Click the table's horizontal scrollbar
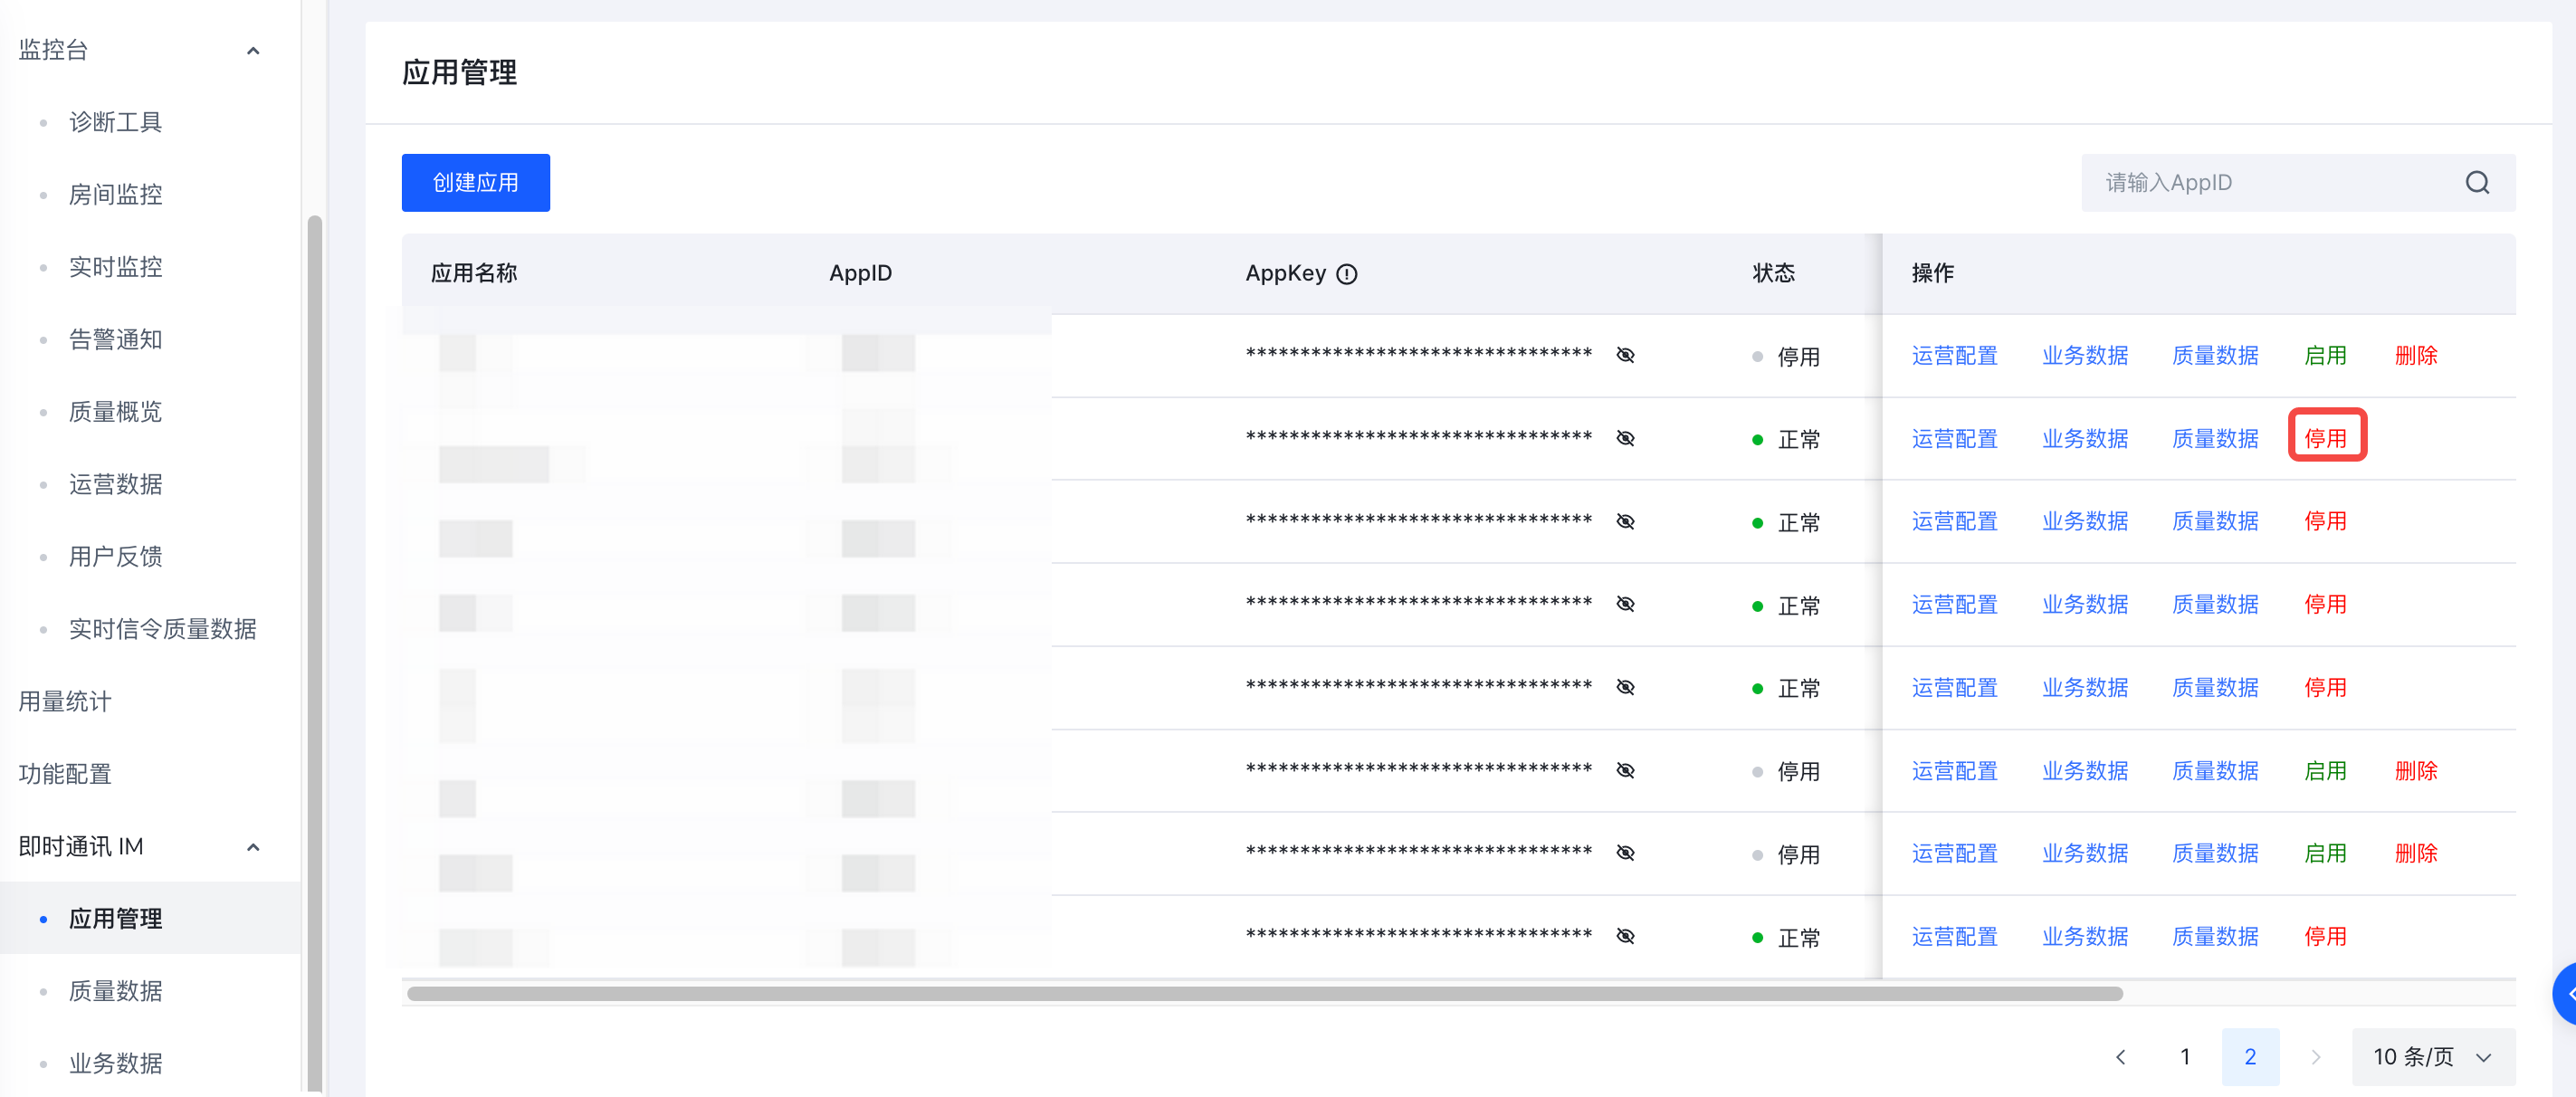 coord(1264,993)
